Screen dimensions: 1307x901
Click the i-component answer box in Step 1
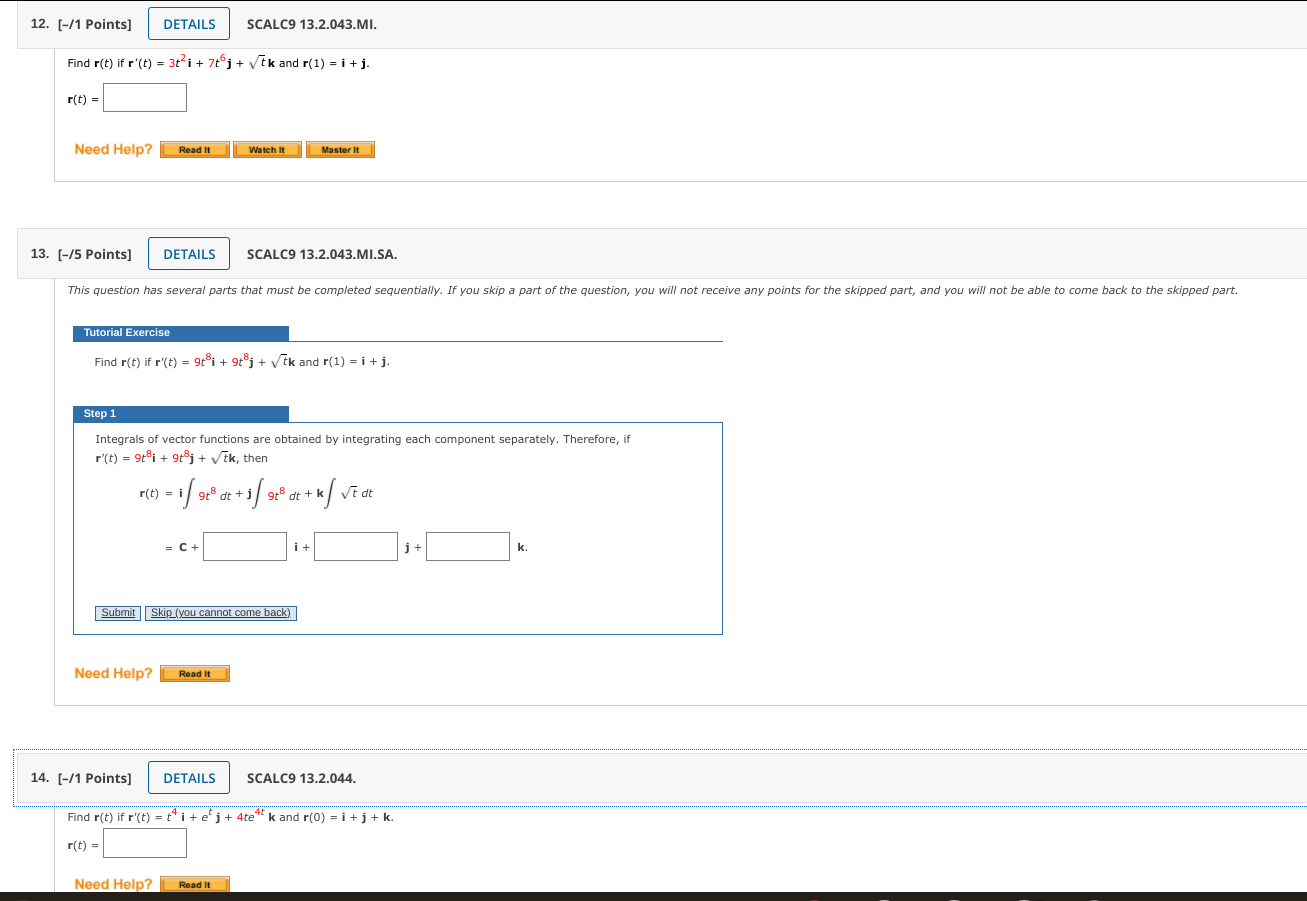click(x=244, y=546)
